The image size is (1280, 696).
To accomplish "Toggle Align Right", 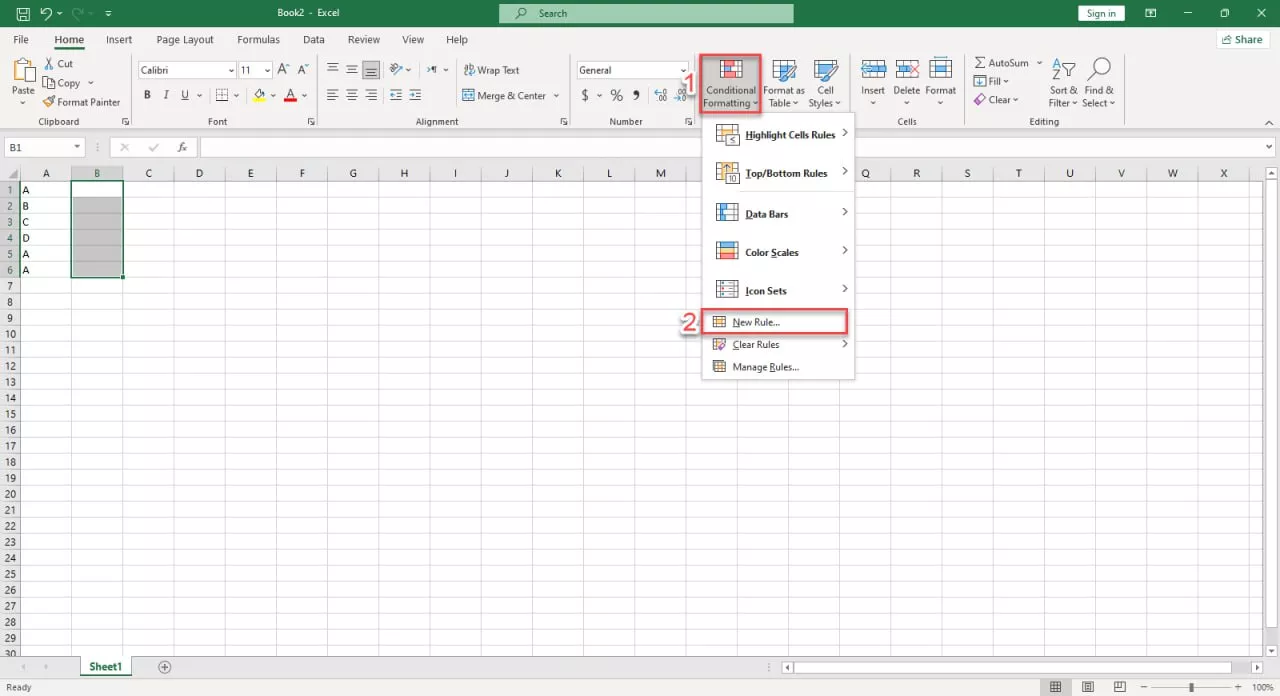I will tap(371, 96).
